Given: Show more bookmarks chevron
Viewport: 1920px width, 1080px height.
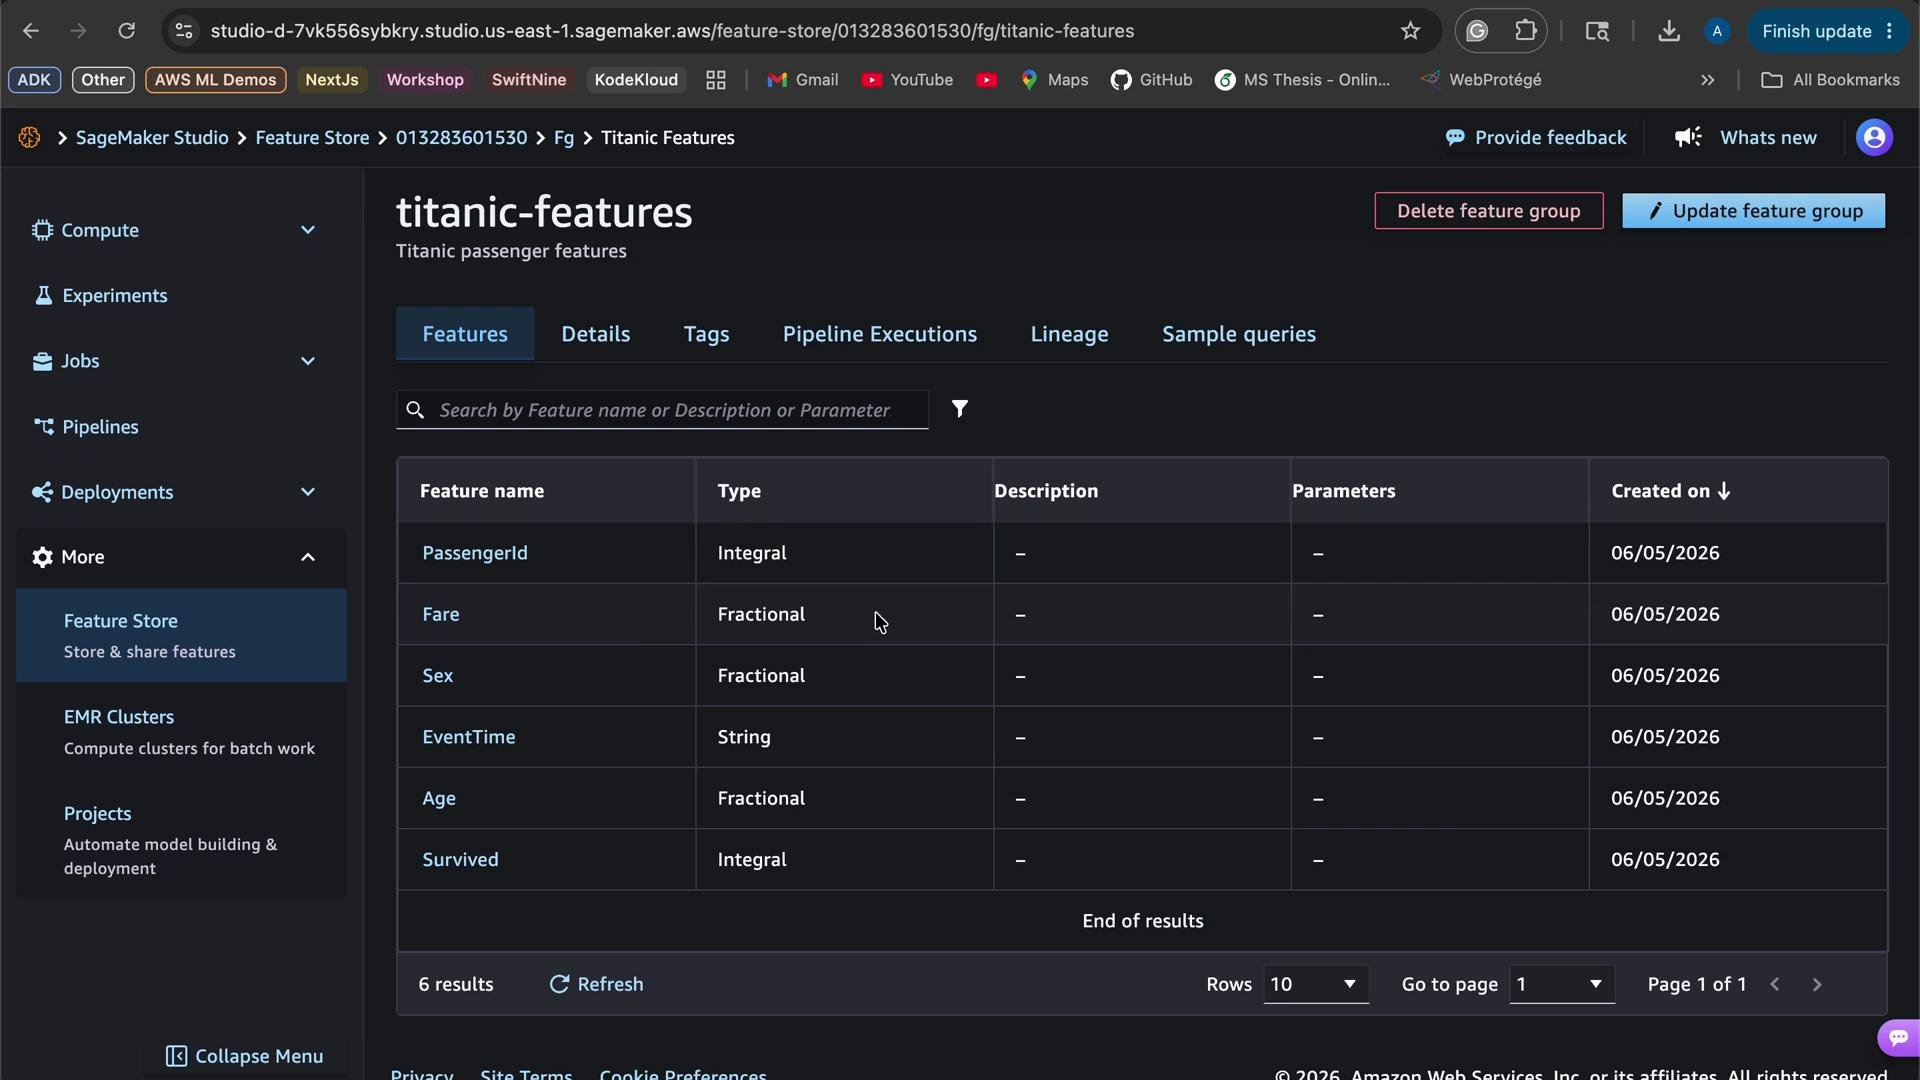Looking at the screenshot, I should 1707,80.
